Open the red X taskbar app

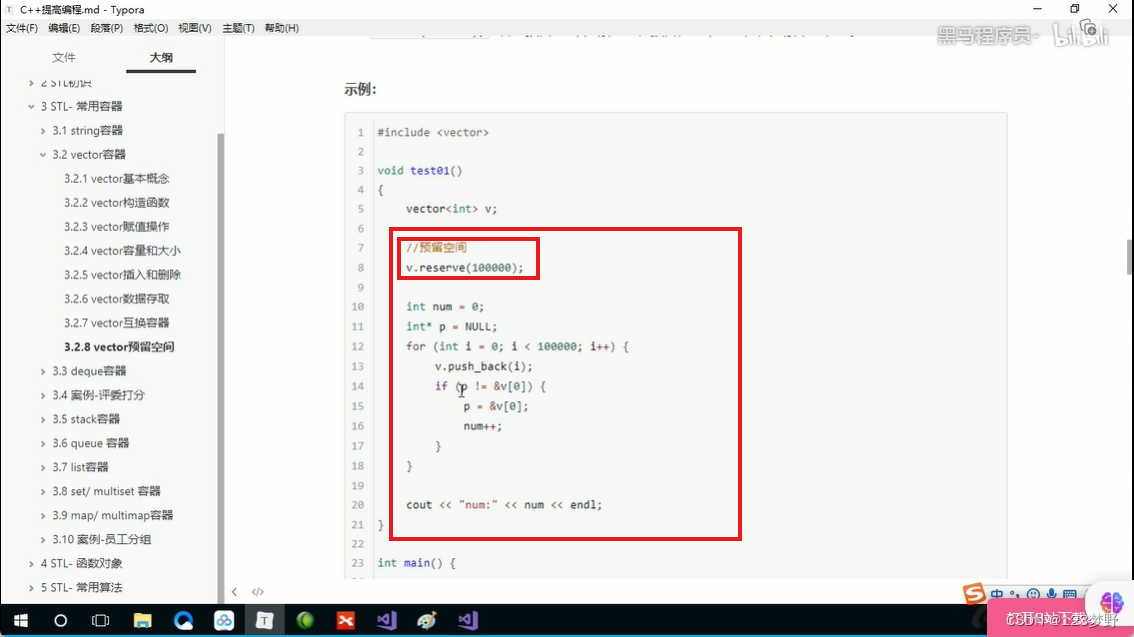point(346,620)
